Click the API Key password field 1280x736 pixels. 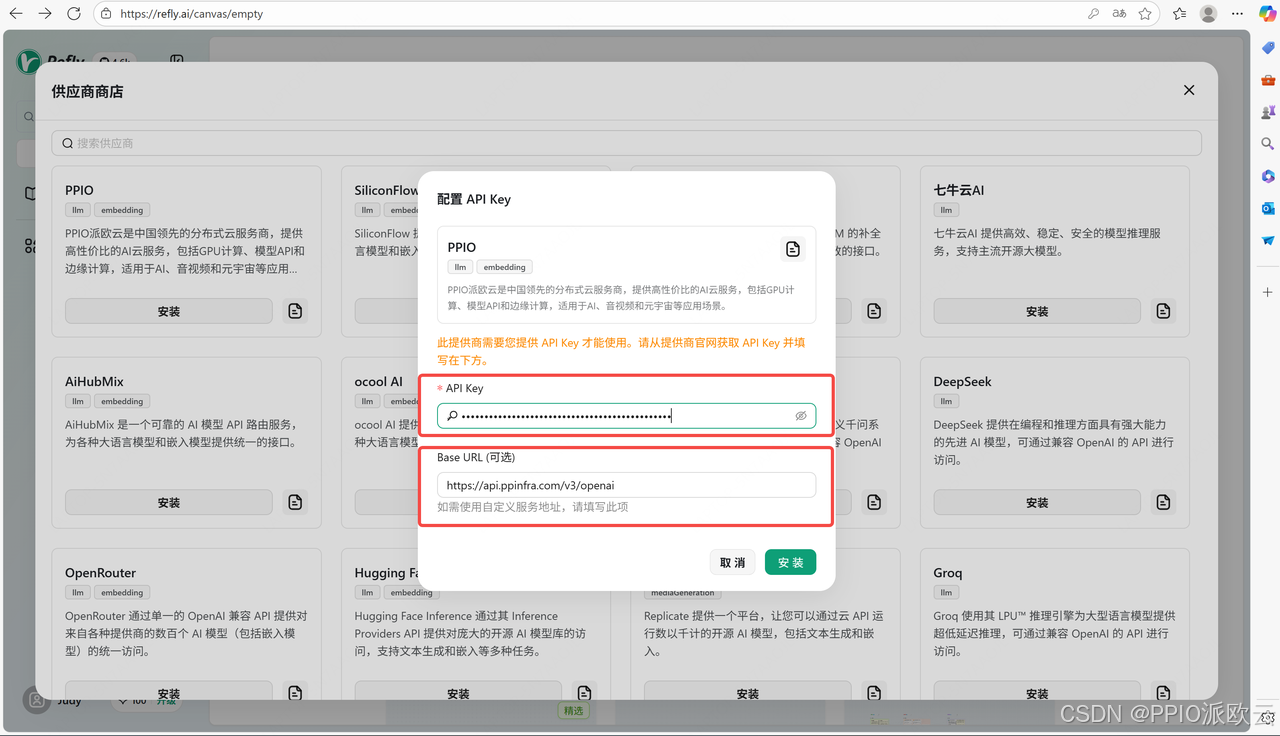coord(626,415)
